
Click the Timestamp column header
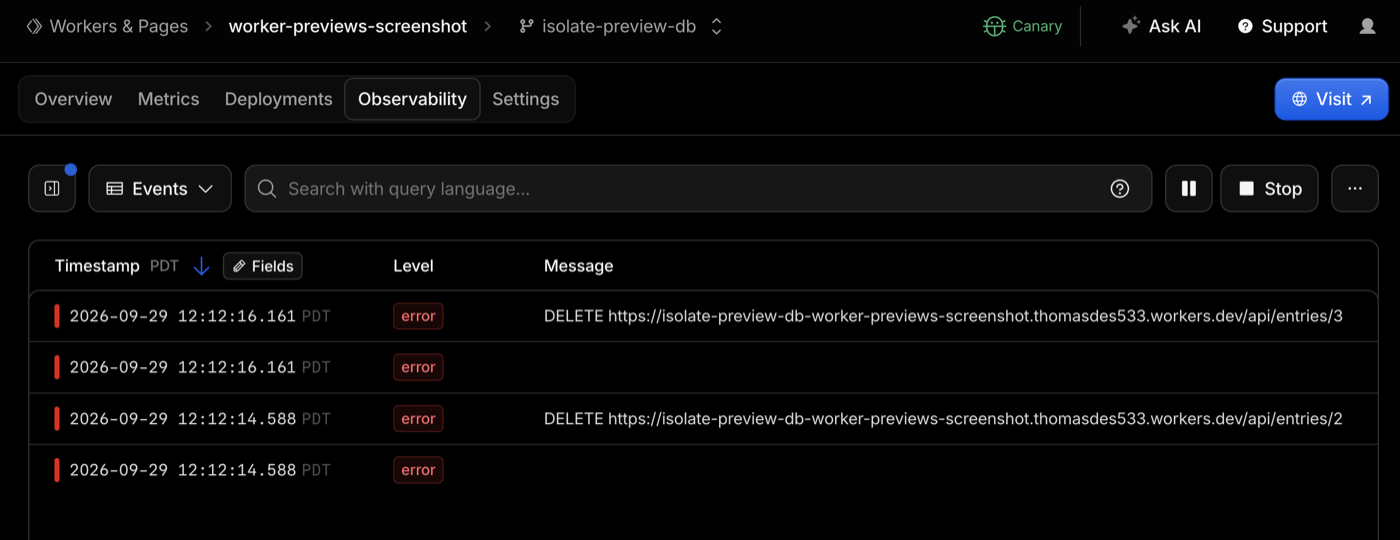tap(97, 266)
